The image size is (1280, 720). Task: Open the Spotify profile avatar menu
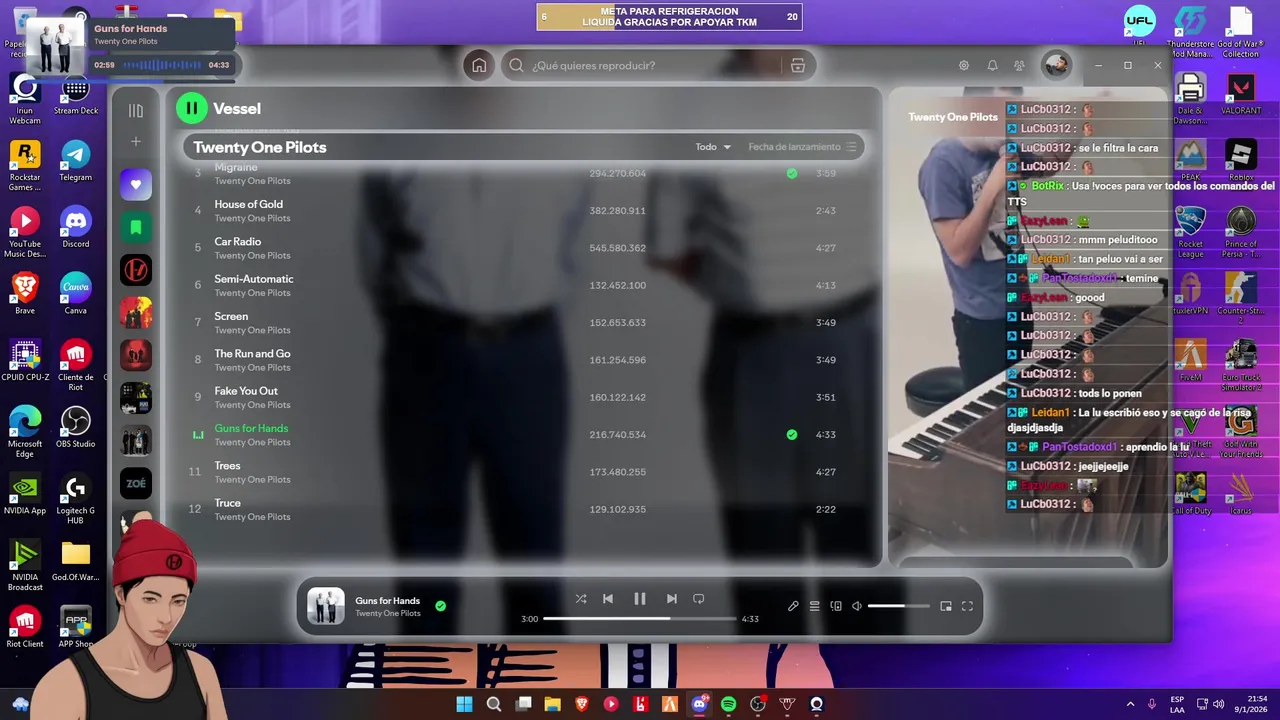1056,65
